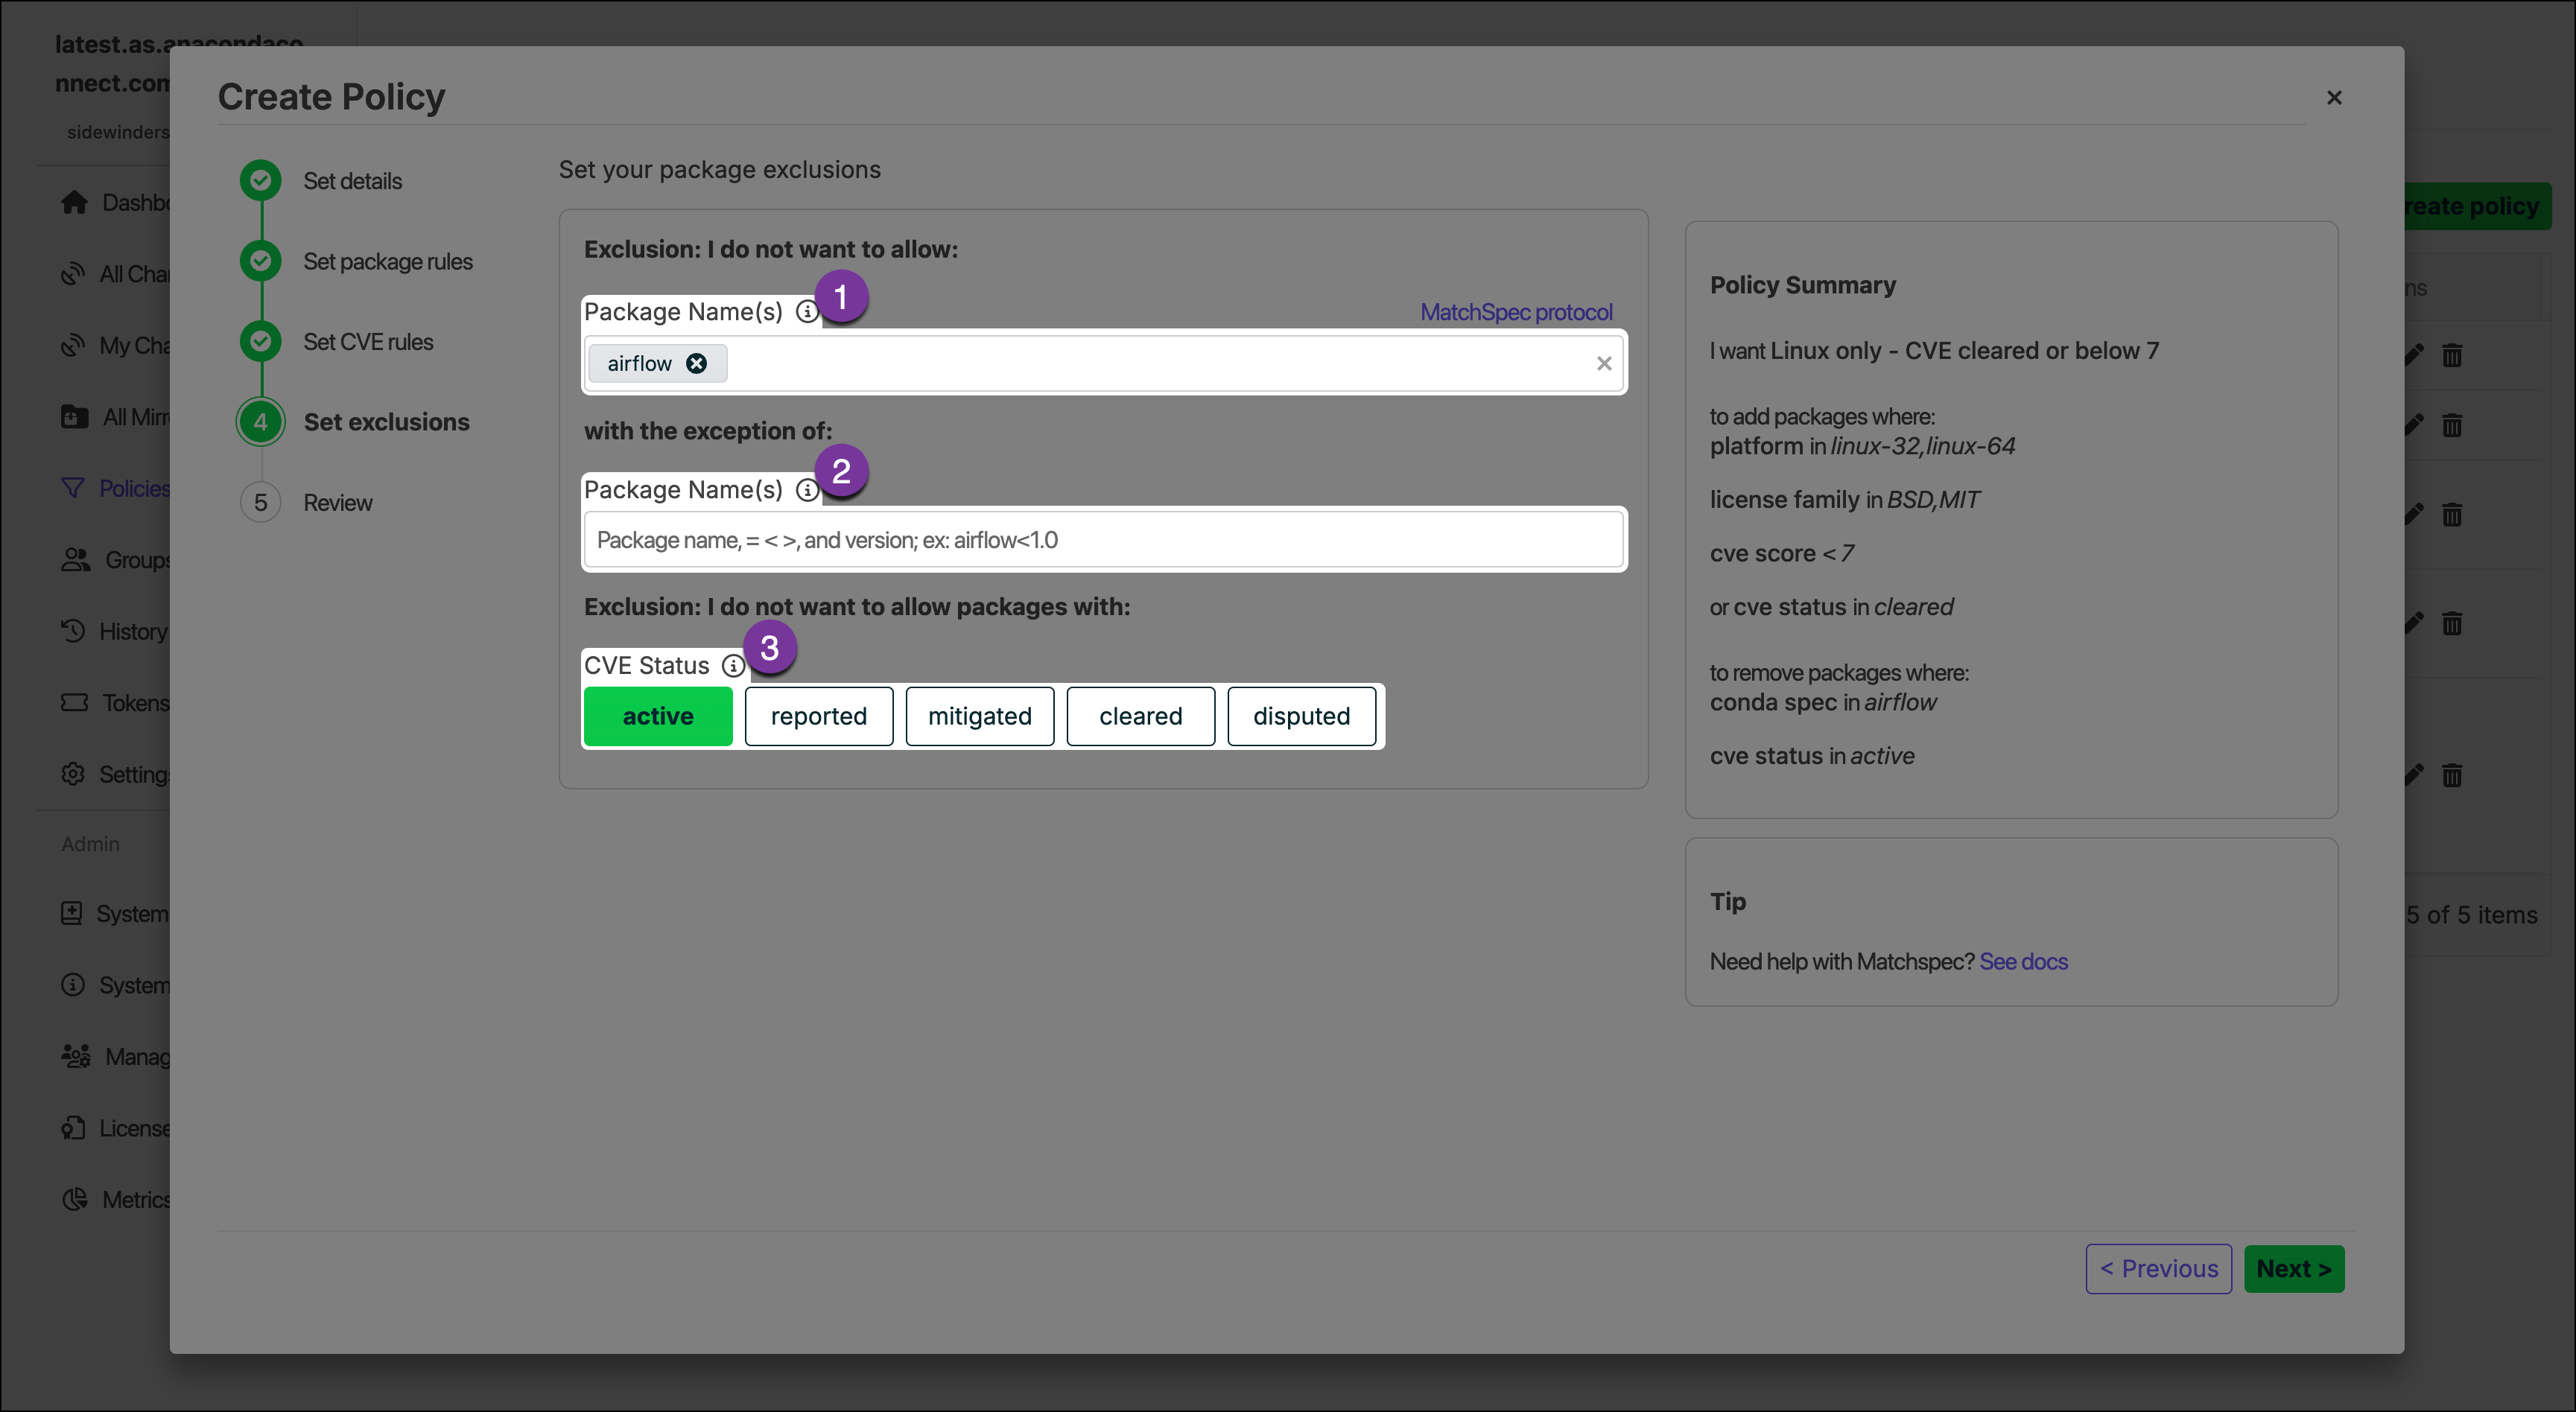Enable the mitigated CVE status option
2576x1412 pixels.
[x=979, y=716]
